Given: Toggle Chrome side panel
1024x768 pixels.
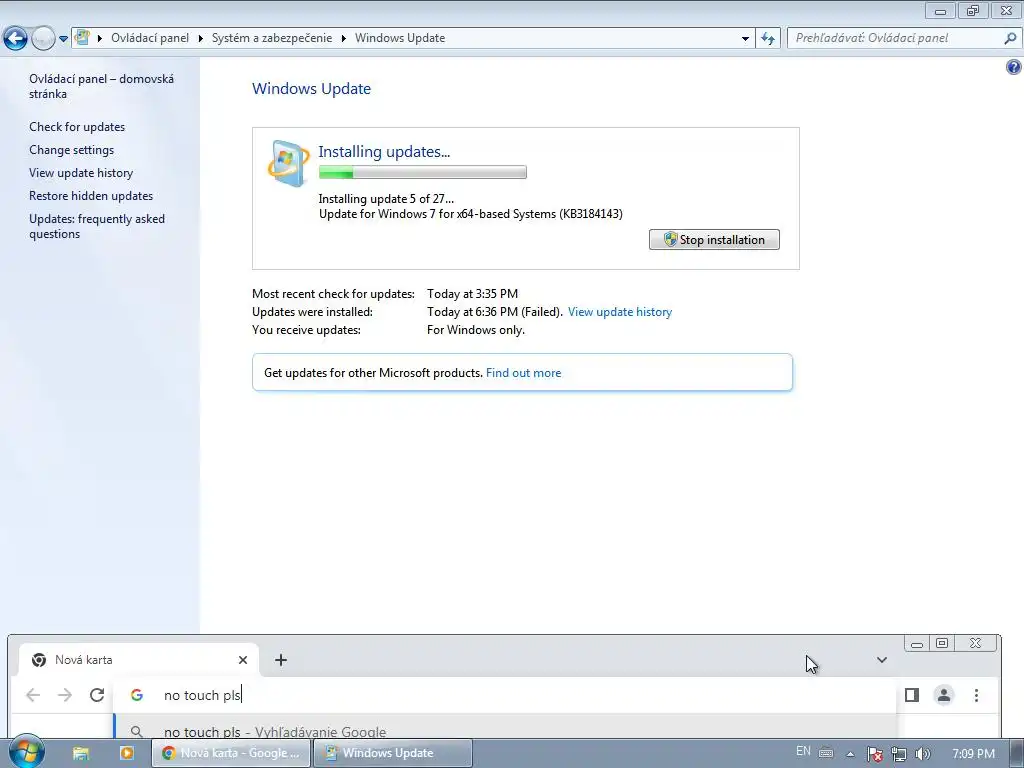Looking at the screenshot, I should (x=912, y=695).
